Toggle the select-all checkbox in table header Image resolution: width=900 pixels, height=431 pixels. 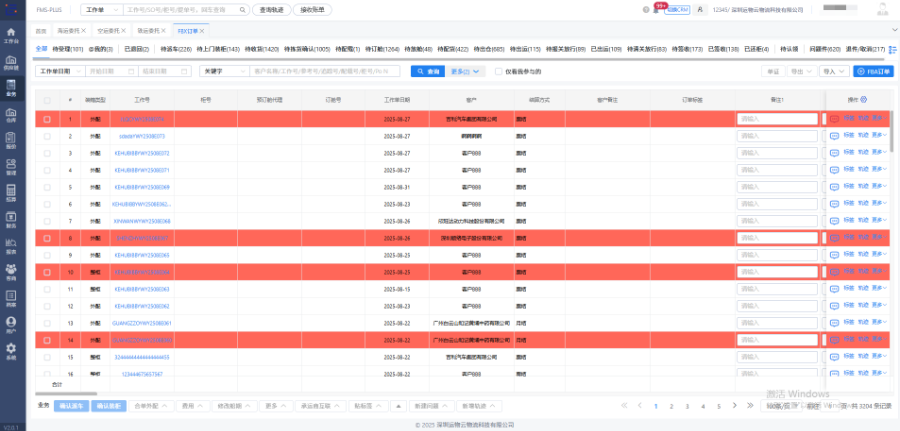tap(47, 101)
